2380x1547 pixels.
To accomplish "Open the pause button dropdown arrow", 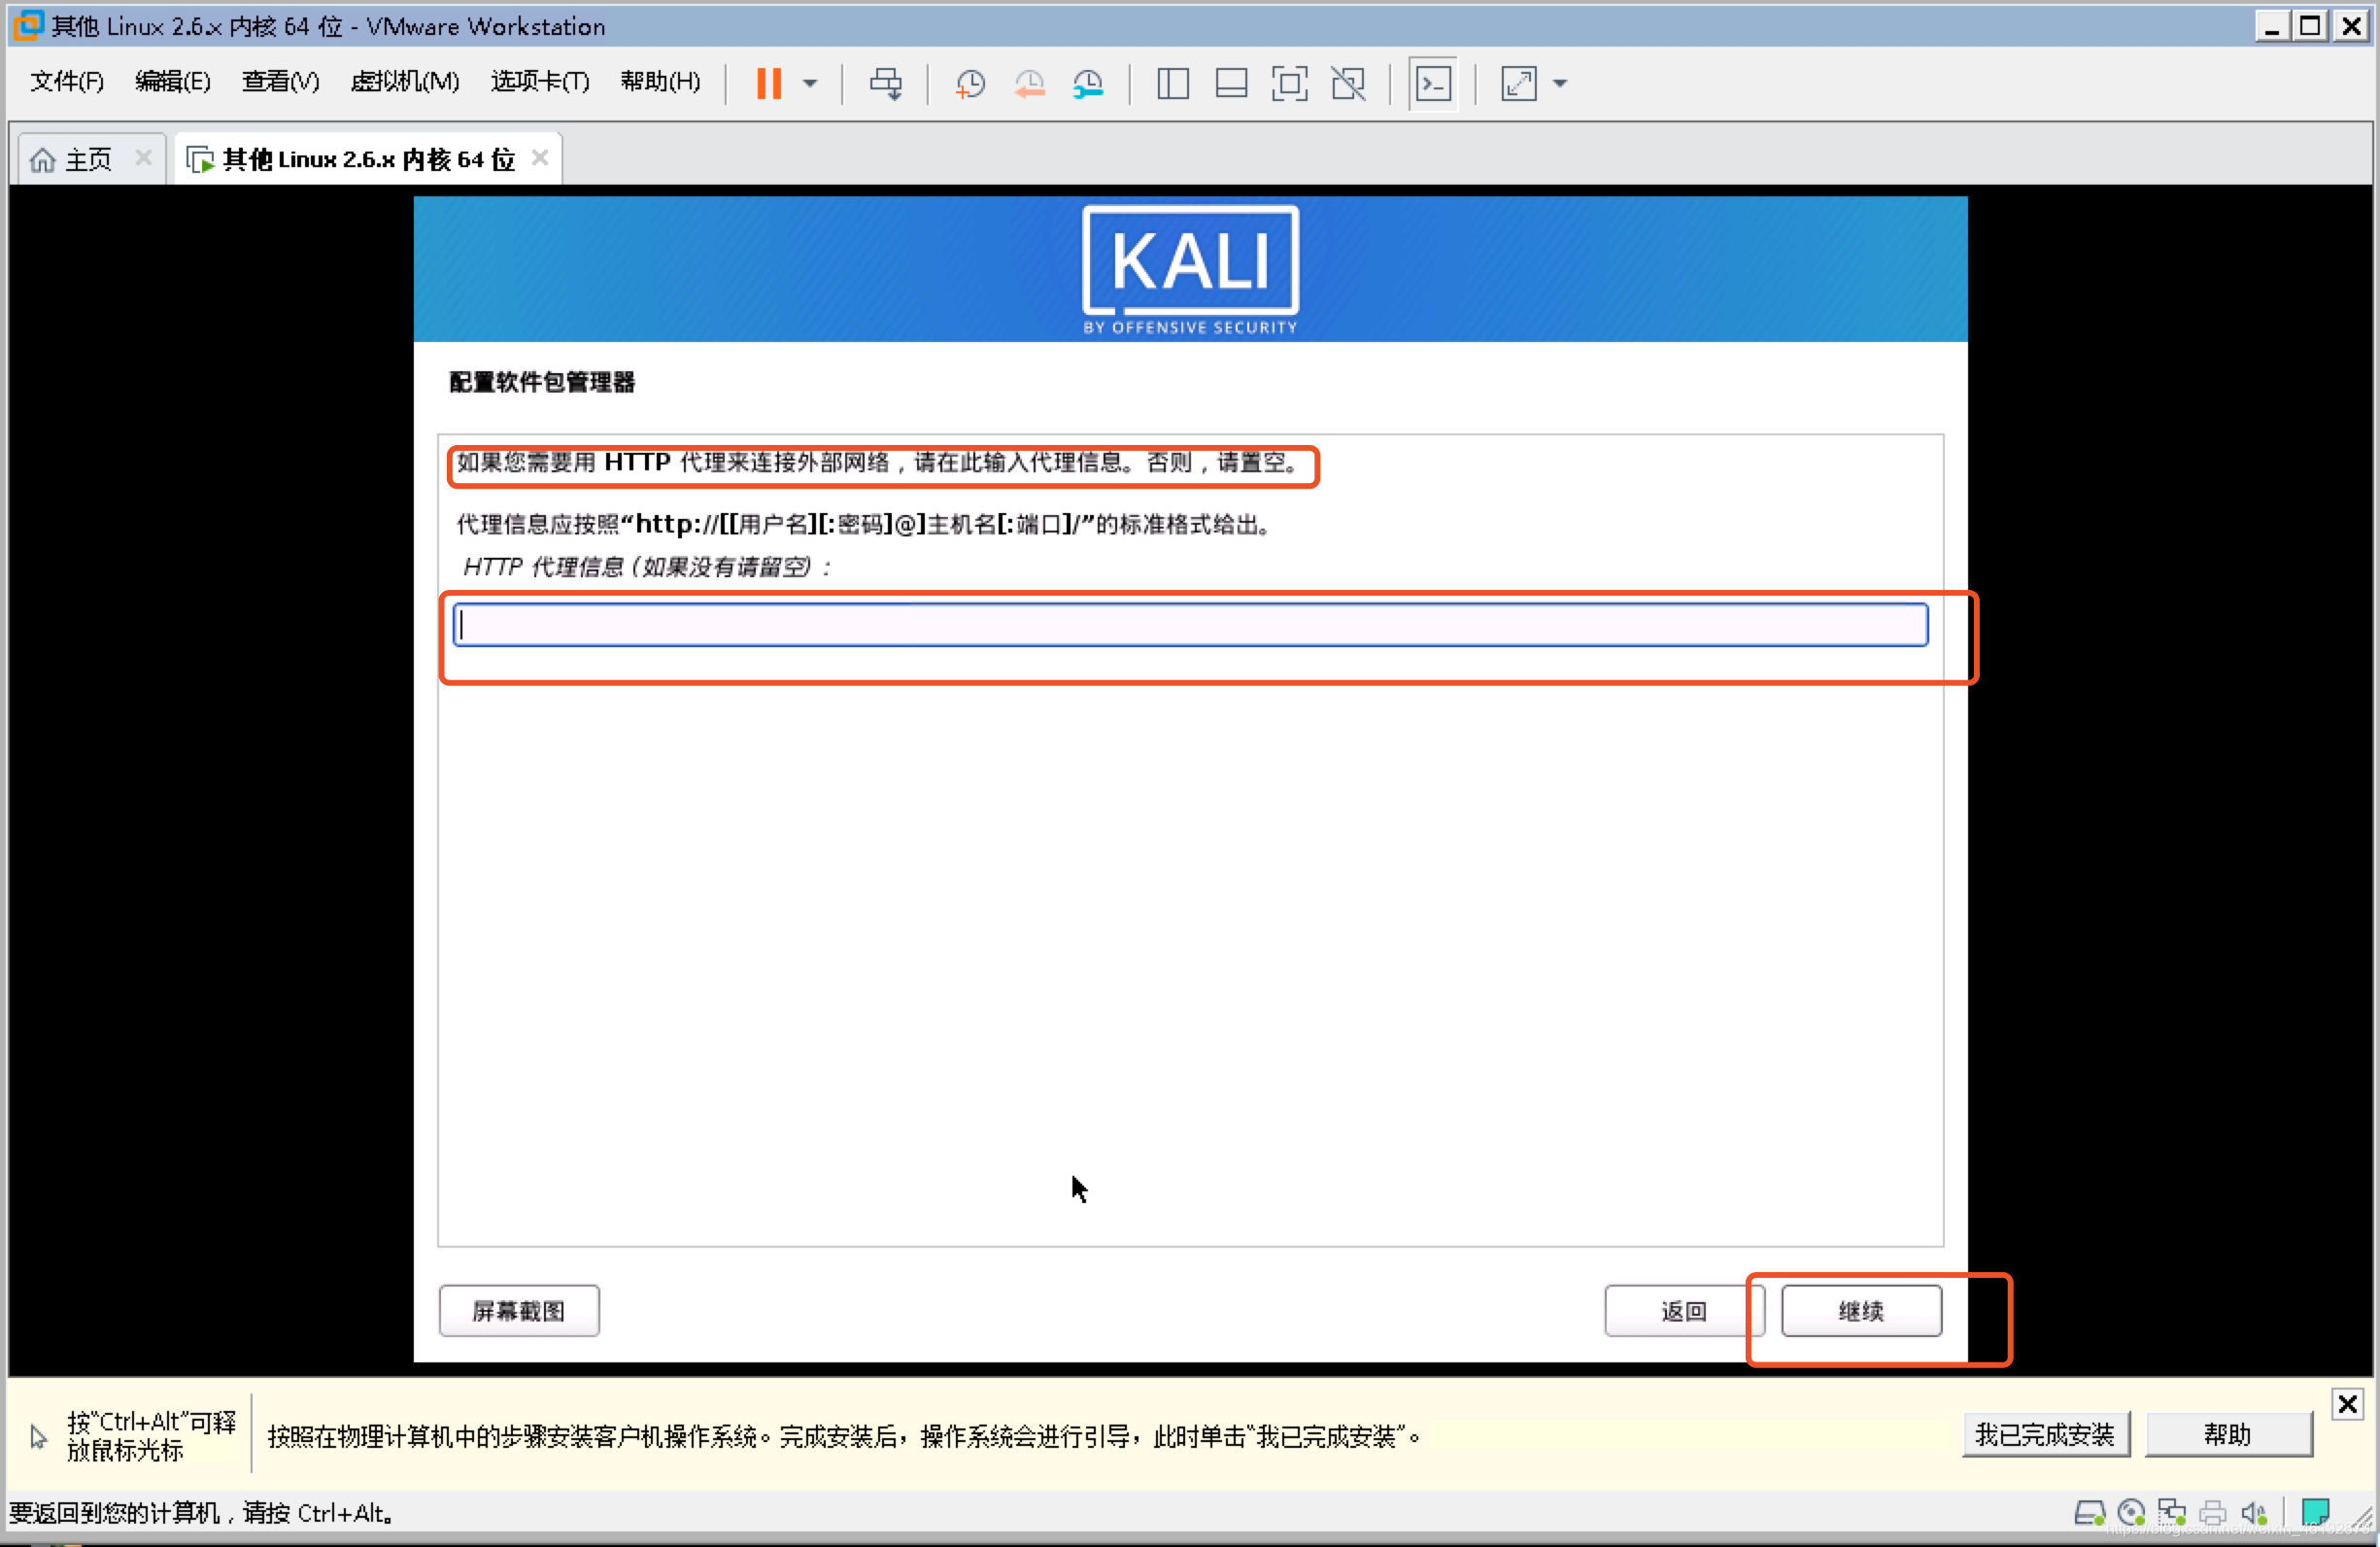I will pyautogui.click(x=811, y=84).
